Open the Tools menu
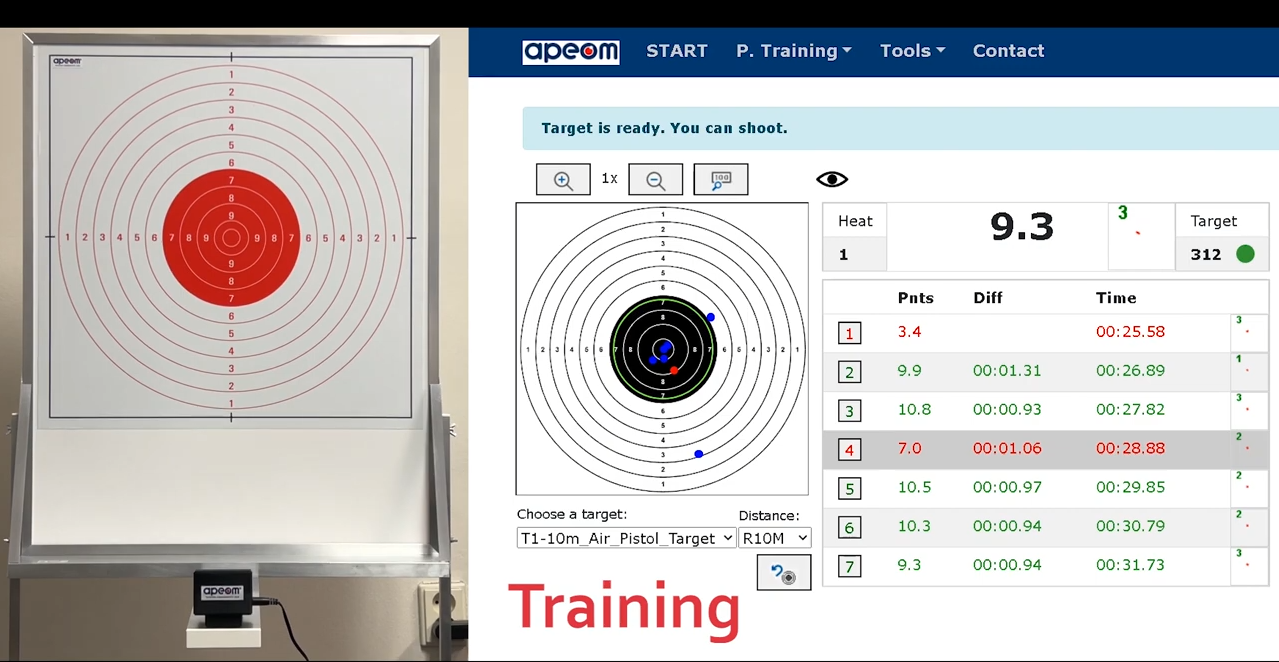This screenshot has height=662, width=1279. [912, 51]
